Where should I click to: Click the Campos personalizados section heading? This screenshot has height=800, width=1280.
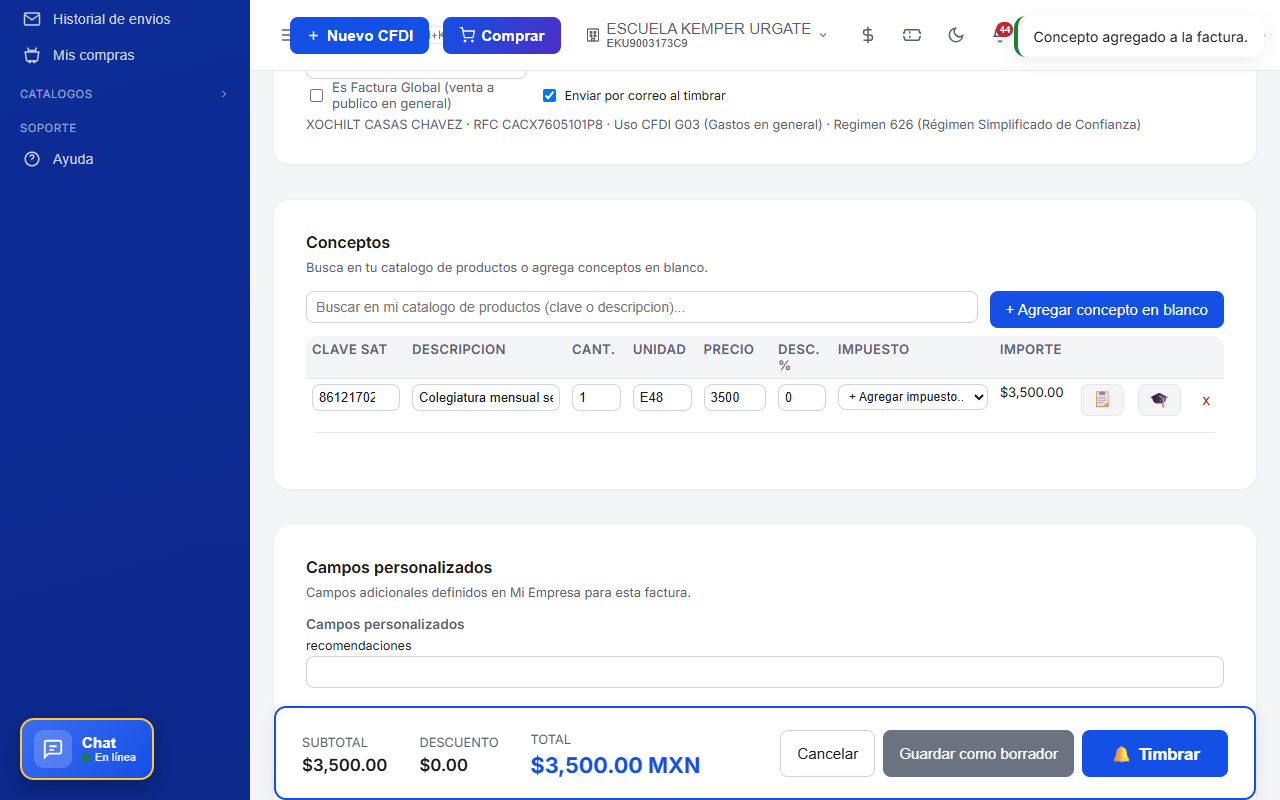pos(399,568)
